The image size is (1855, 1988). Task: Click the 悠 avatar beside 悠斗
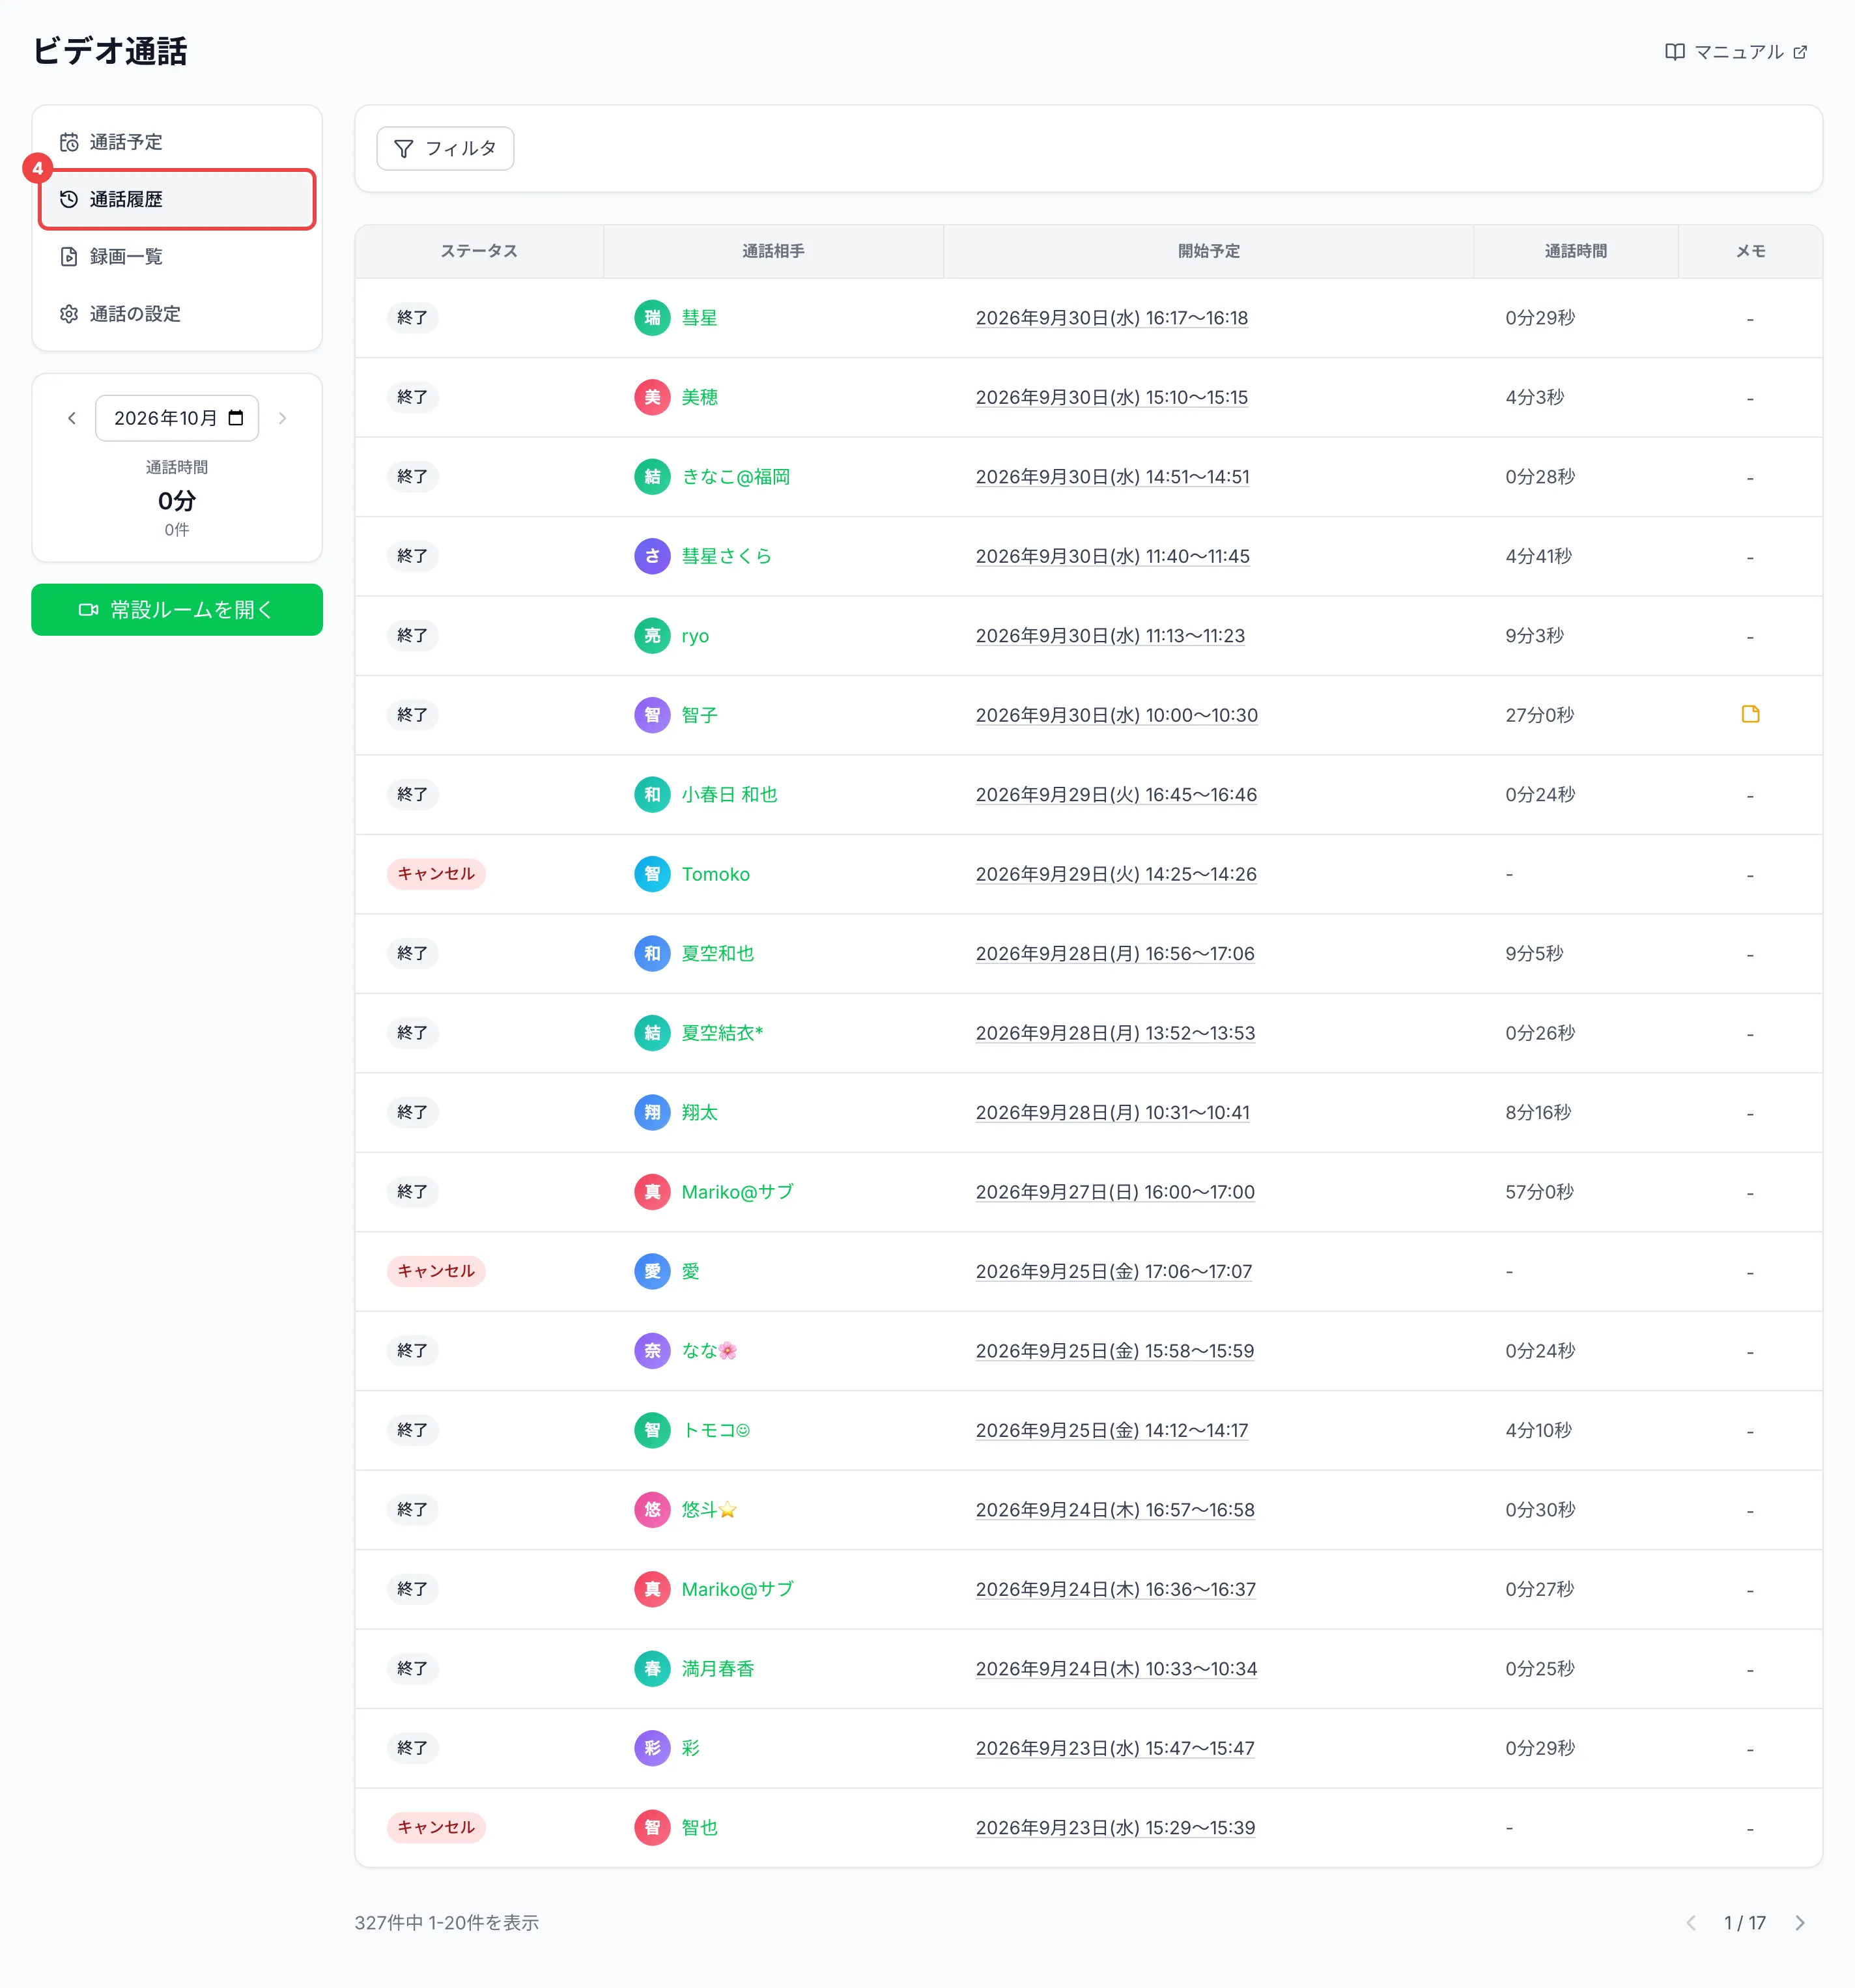(x=652, y=1510)
